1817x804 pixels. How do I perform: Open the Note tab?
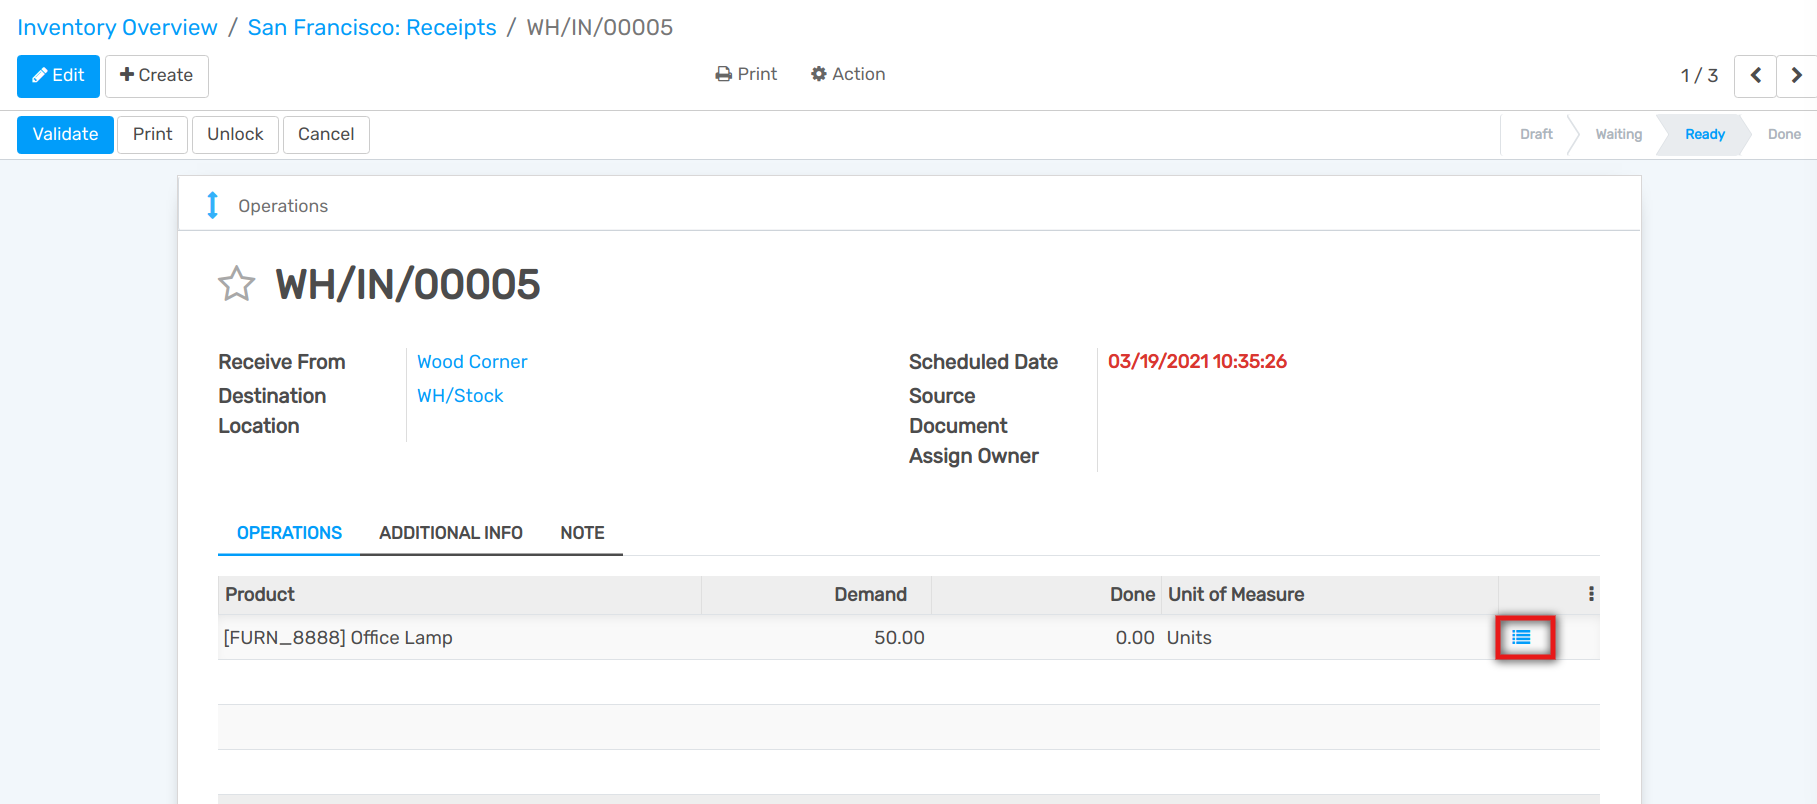tap(582, 533)
